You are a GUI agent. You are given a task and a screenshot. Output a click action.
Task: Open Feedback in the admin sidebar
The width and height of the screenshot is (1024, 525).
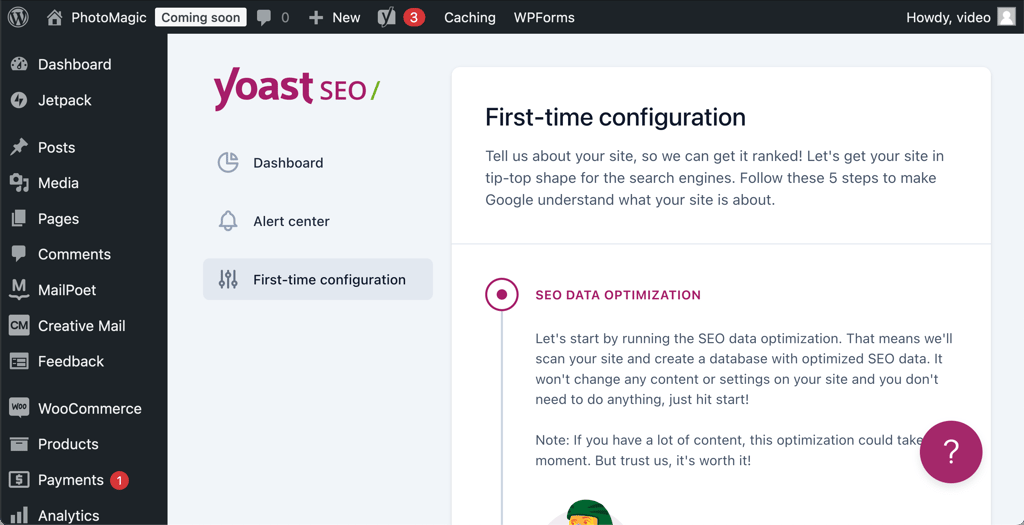tap(71, 361)
